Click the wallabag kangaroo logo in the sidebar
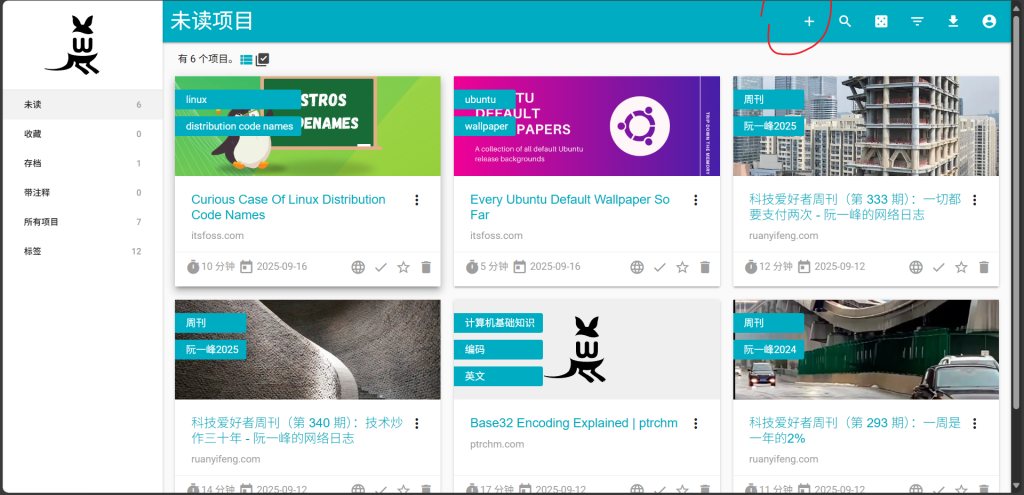The width and height of the screenshot is (1024, 495). 72,45
